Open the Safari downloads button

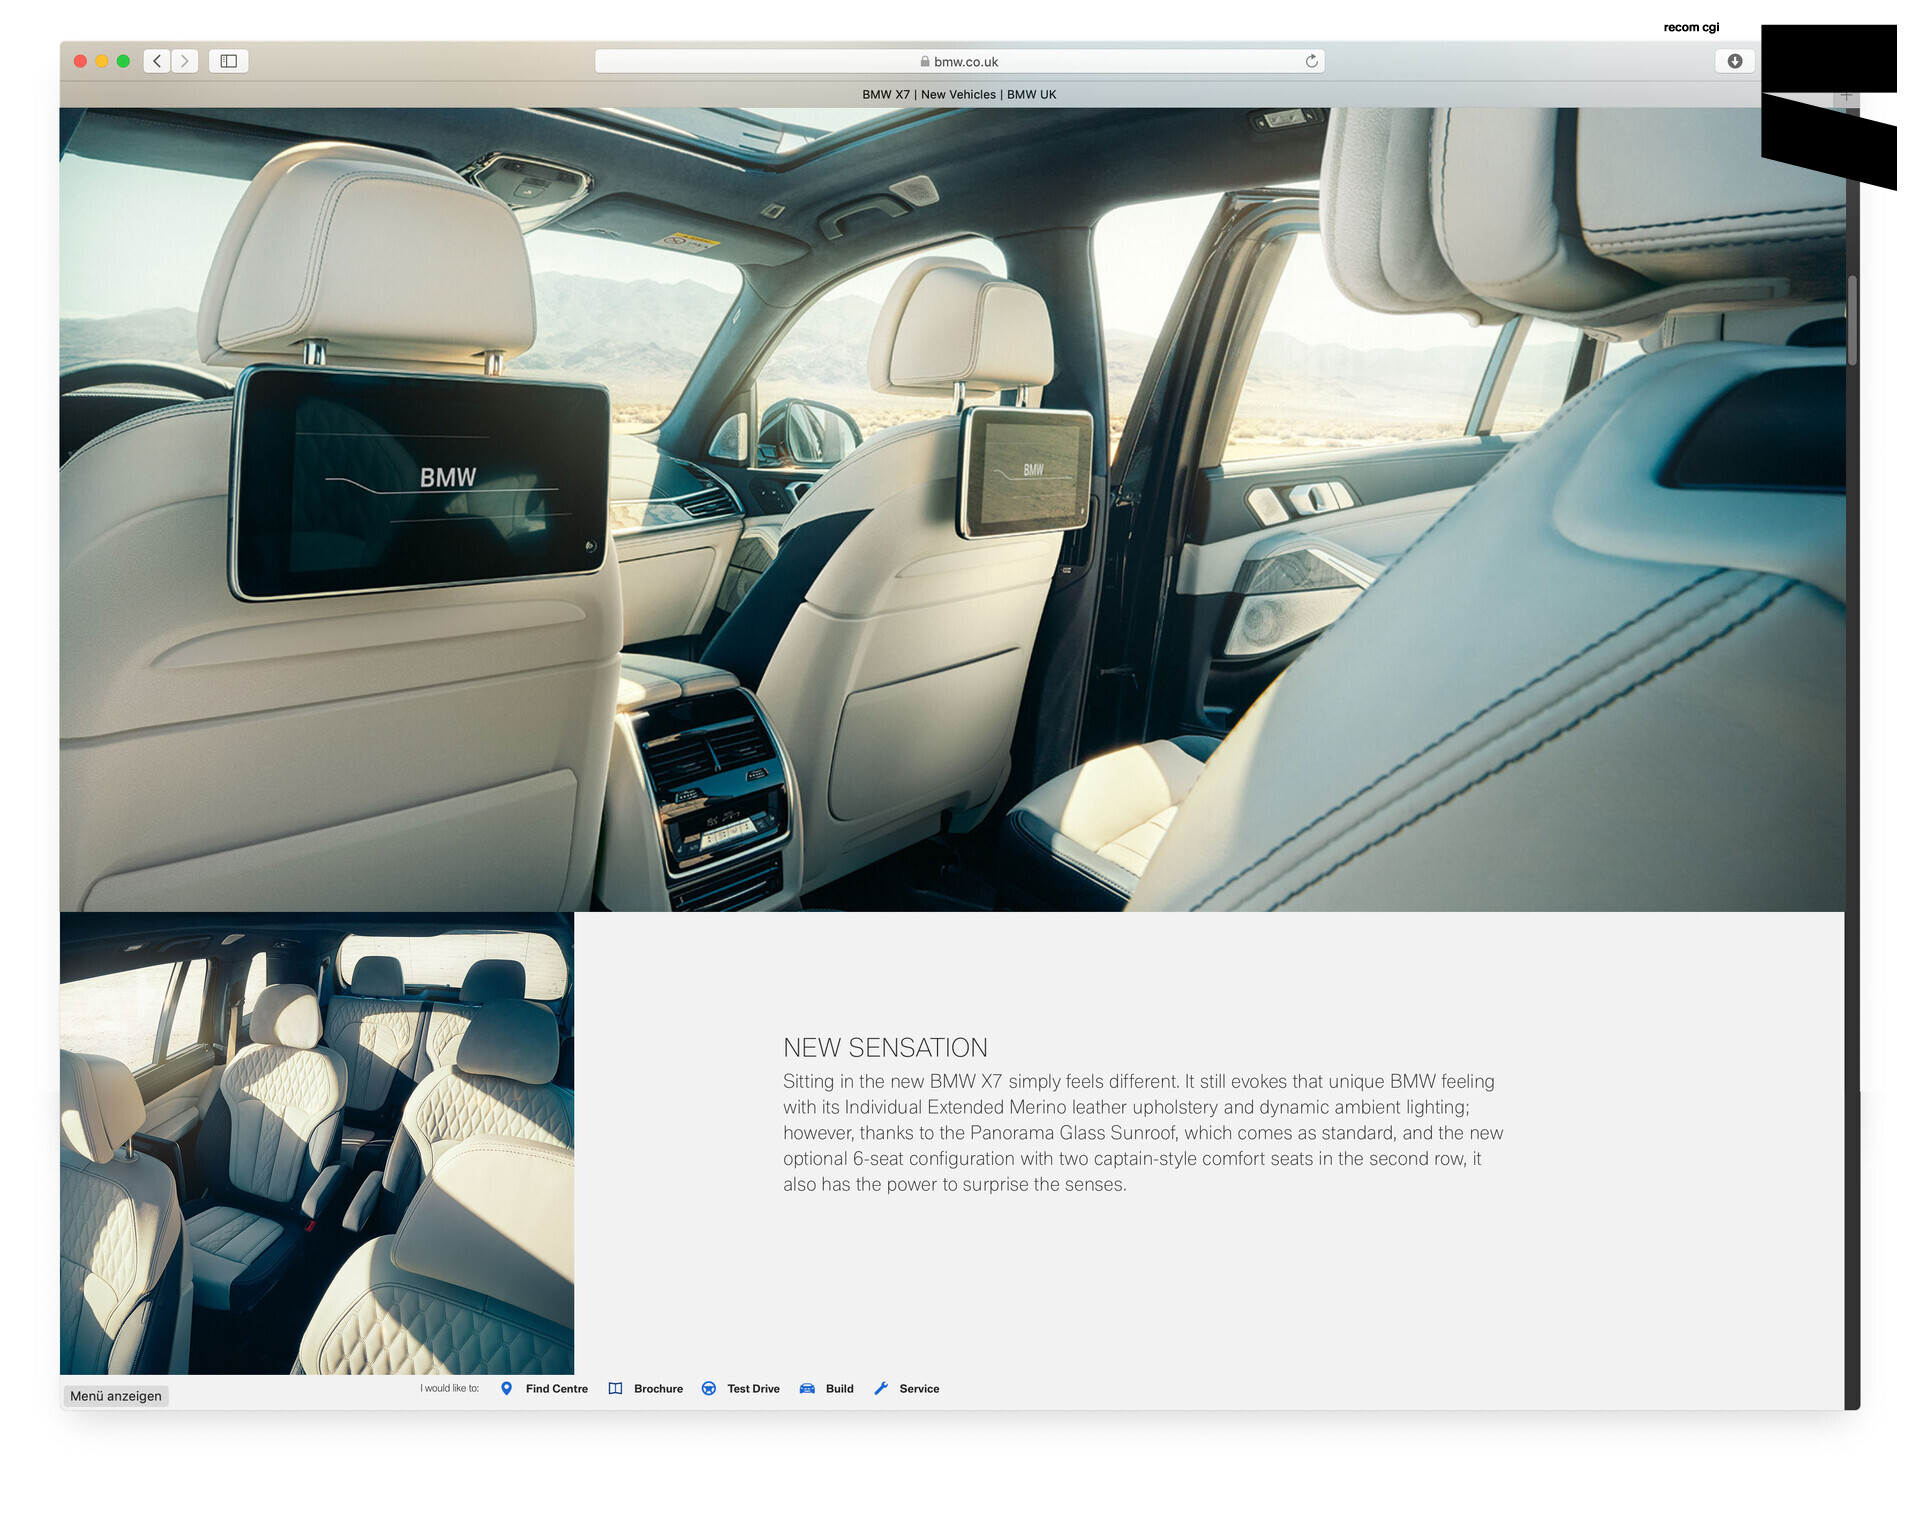[x=1734, y=61]
